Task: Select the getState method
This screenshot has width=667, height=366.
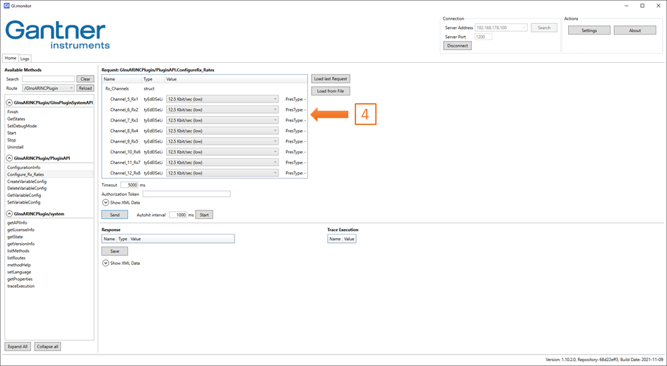Action: 15,237
